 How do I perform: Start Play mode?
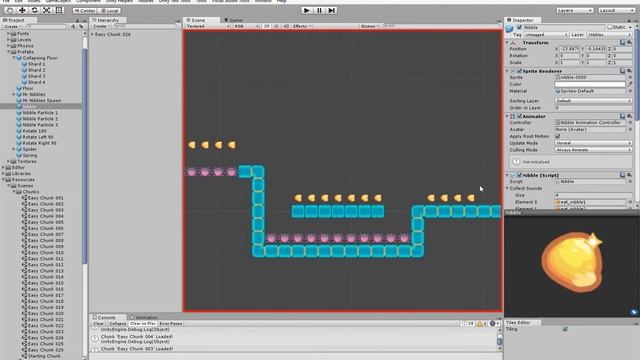point(307,10)
